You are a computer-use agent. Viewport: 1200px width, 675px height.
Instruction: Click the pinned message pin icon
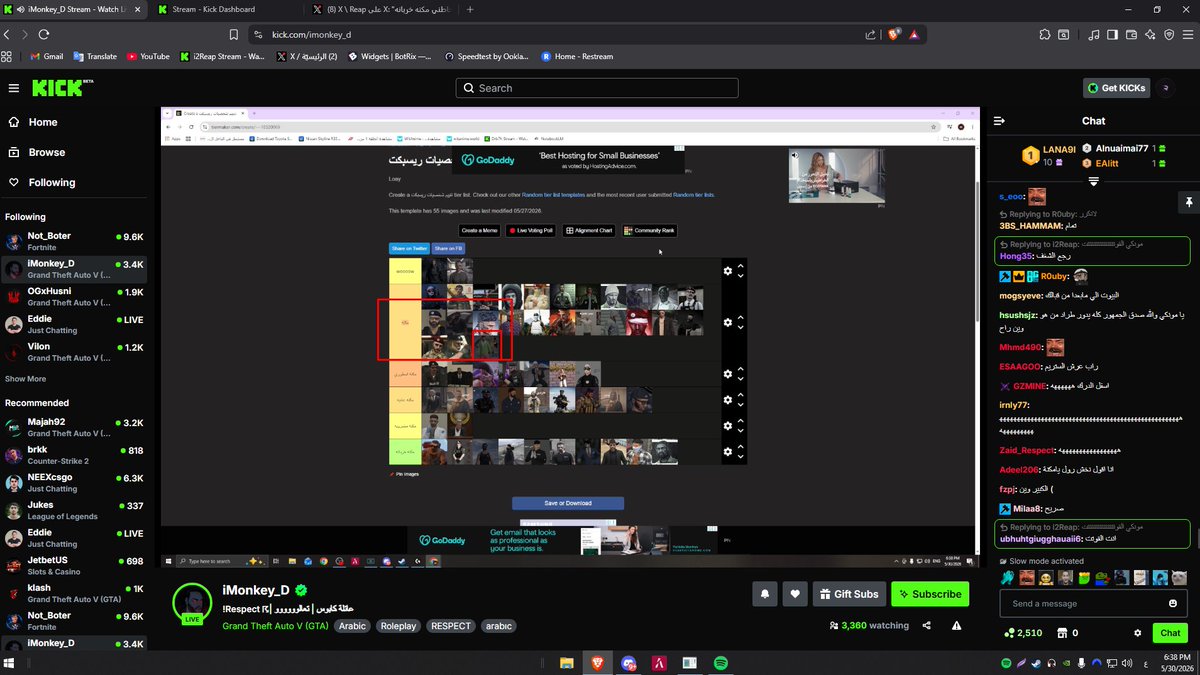[1189, 201]
